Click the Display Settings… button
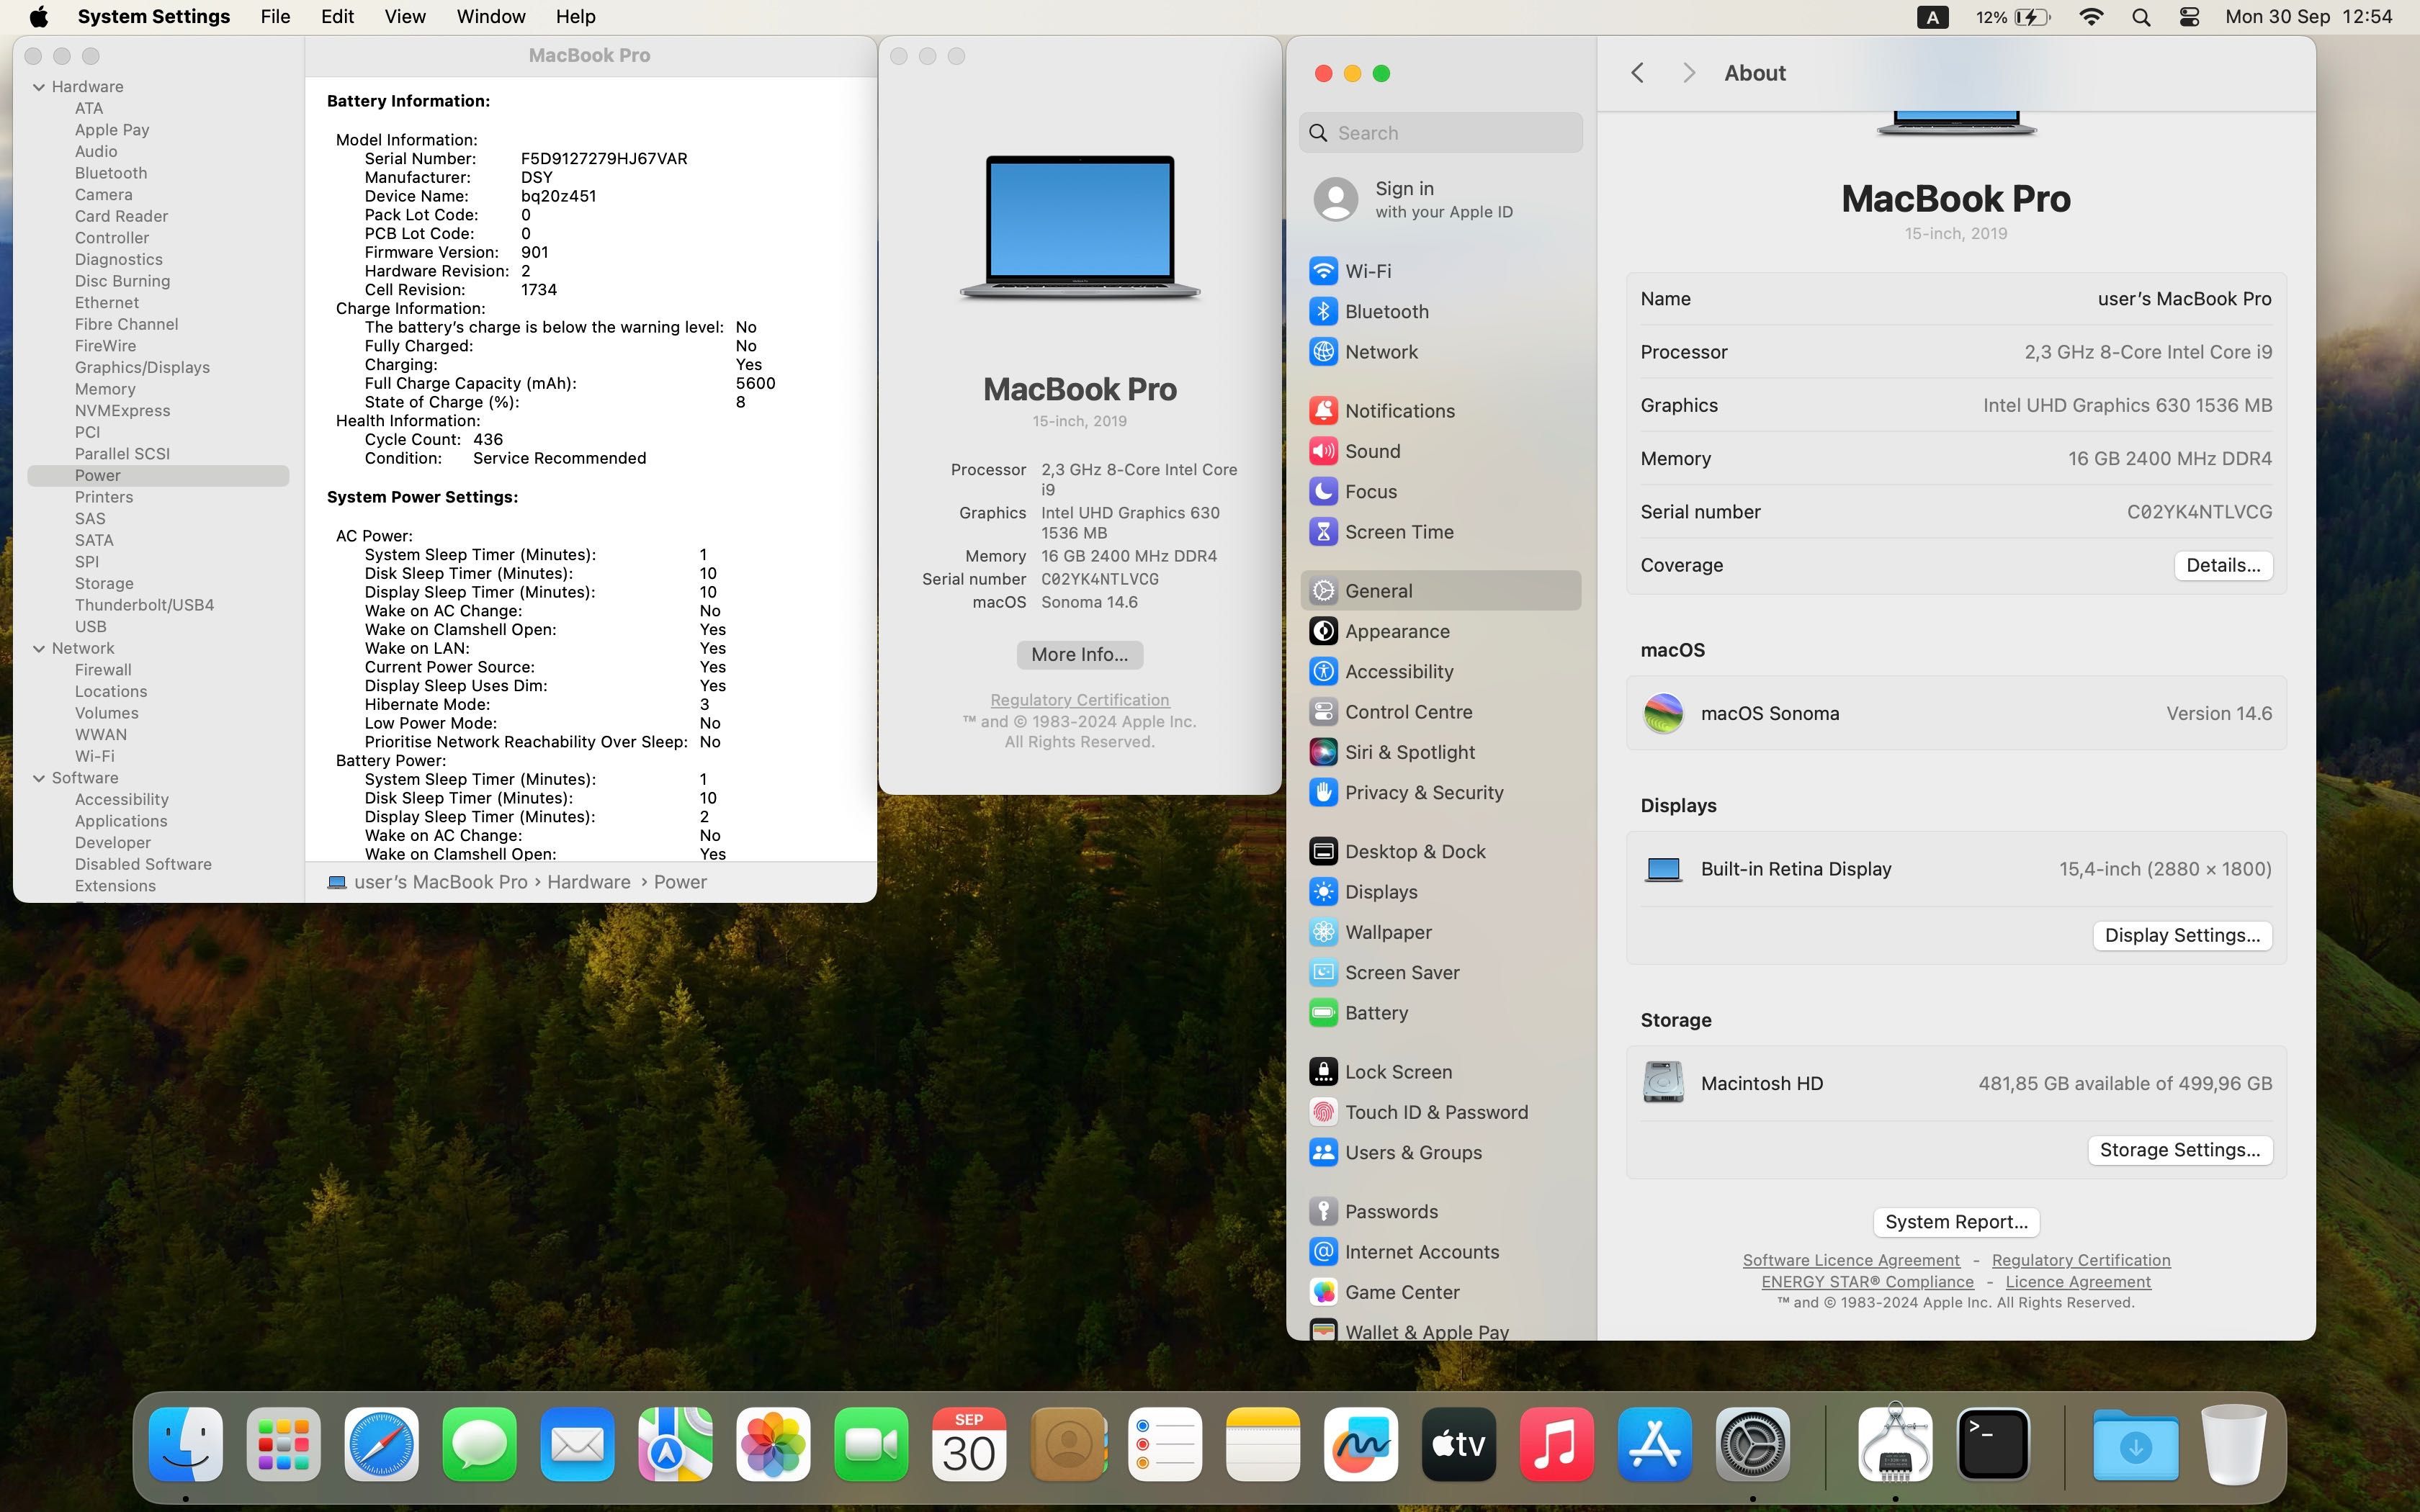 coord(2182,935)
